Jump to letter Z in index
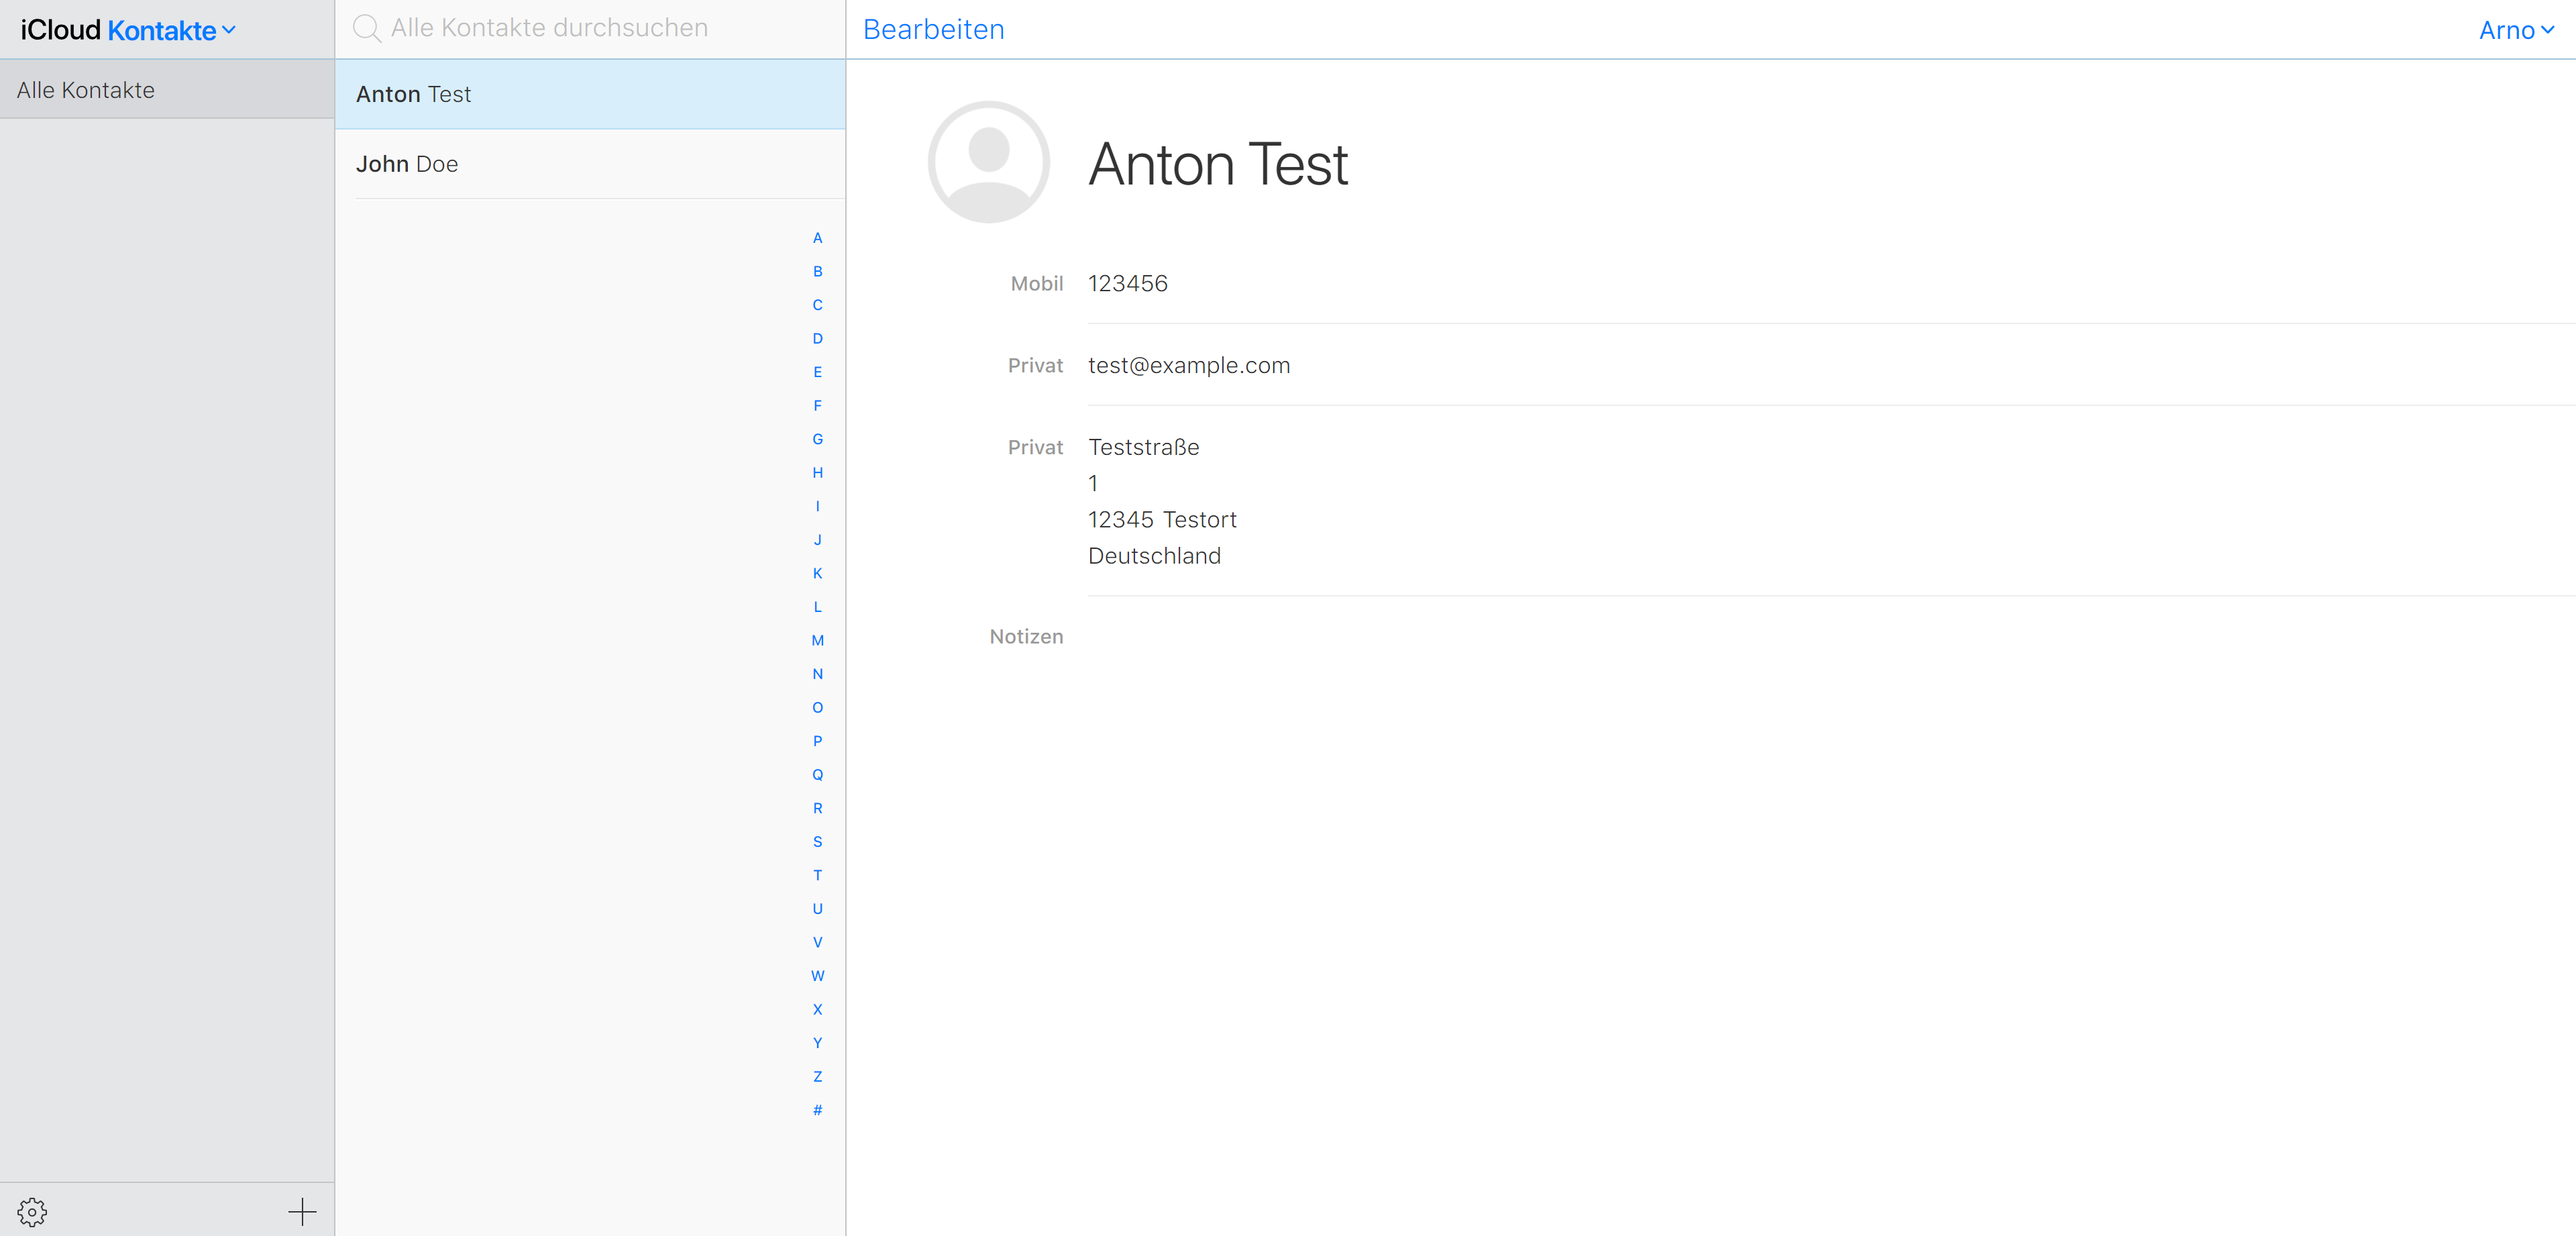This screenshot has width=2576, height=1236. point(817,1077)
